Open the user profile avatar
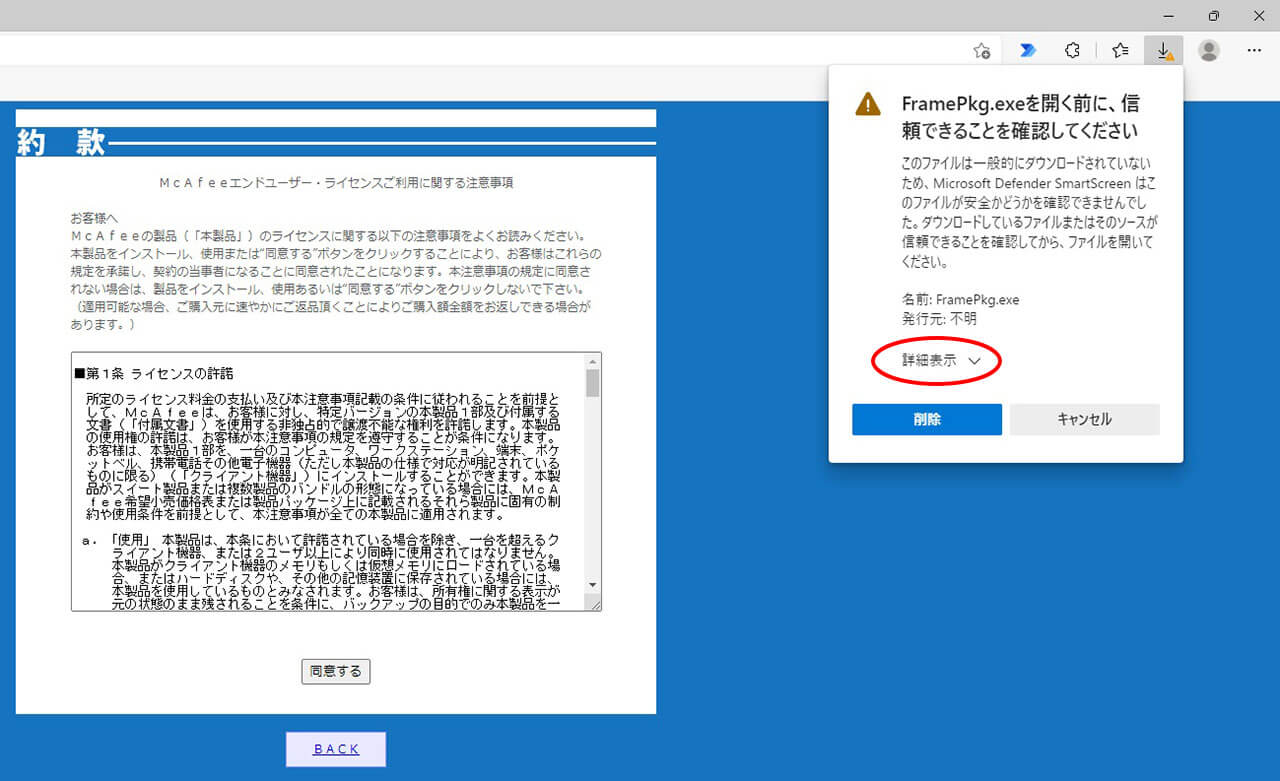Viewport: 1280px width, 781px height. tap(1209, 51)
